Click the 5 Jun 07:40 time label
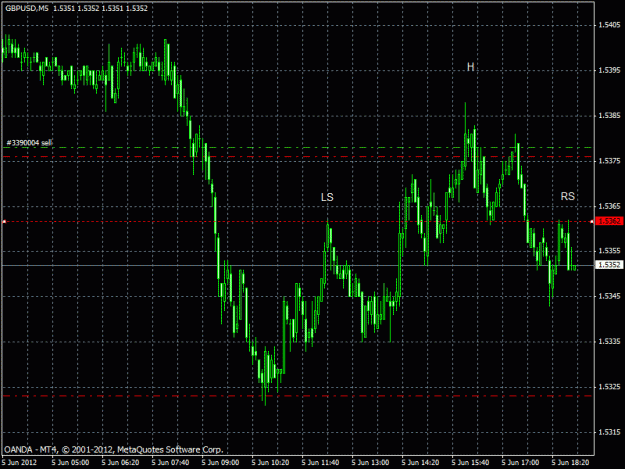Screen dimensions: 625x469 click(x=171, y=463)
